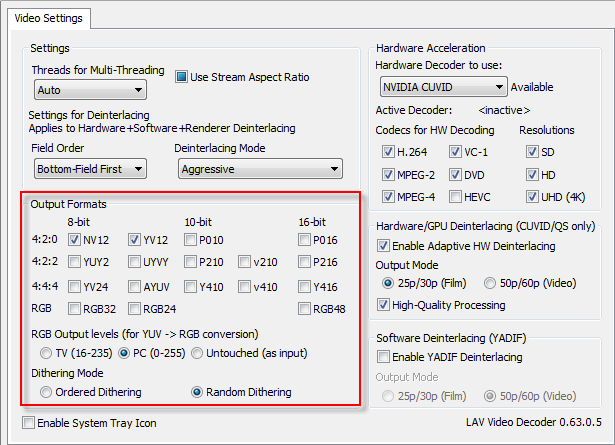The image size is (615, 445).
Task: Enable the P210 output format
Action: point(190,262)
